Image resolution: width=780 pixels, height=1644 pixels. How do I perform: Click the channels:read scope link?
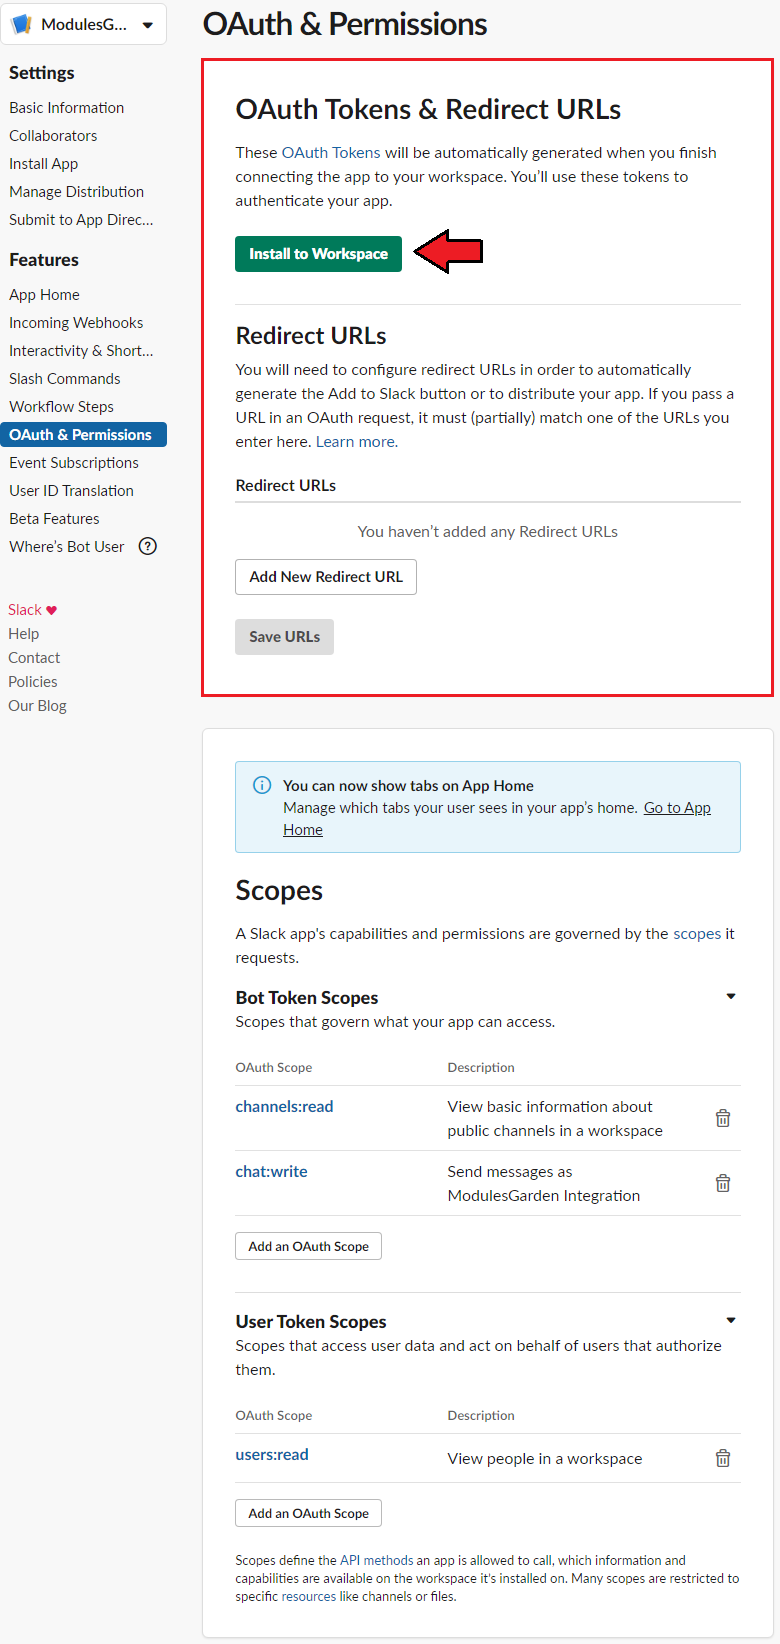click(284, 1106)
